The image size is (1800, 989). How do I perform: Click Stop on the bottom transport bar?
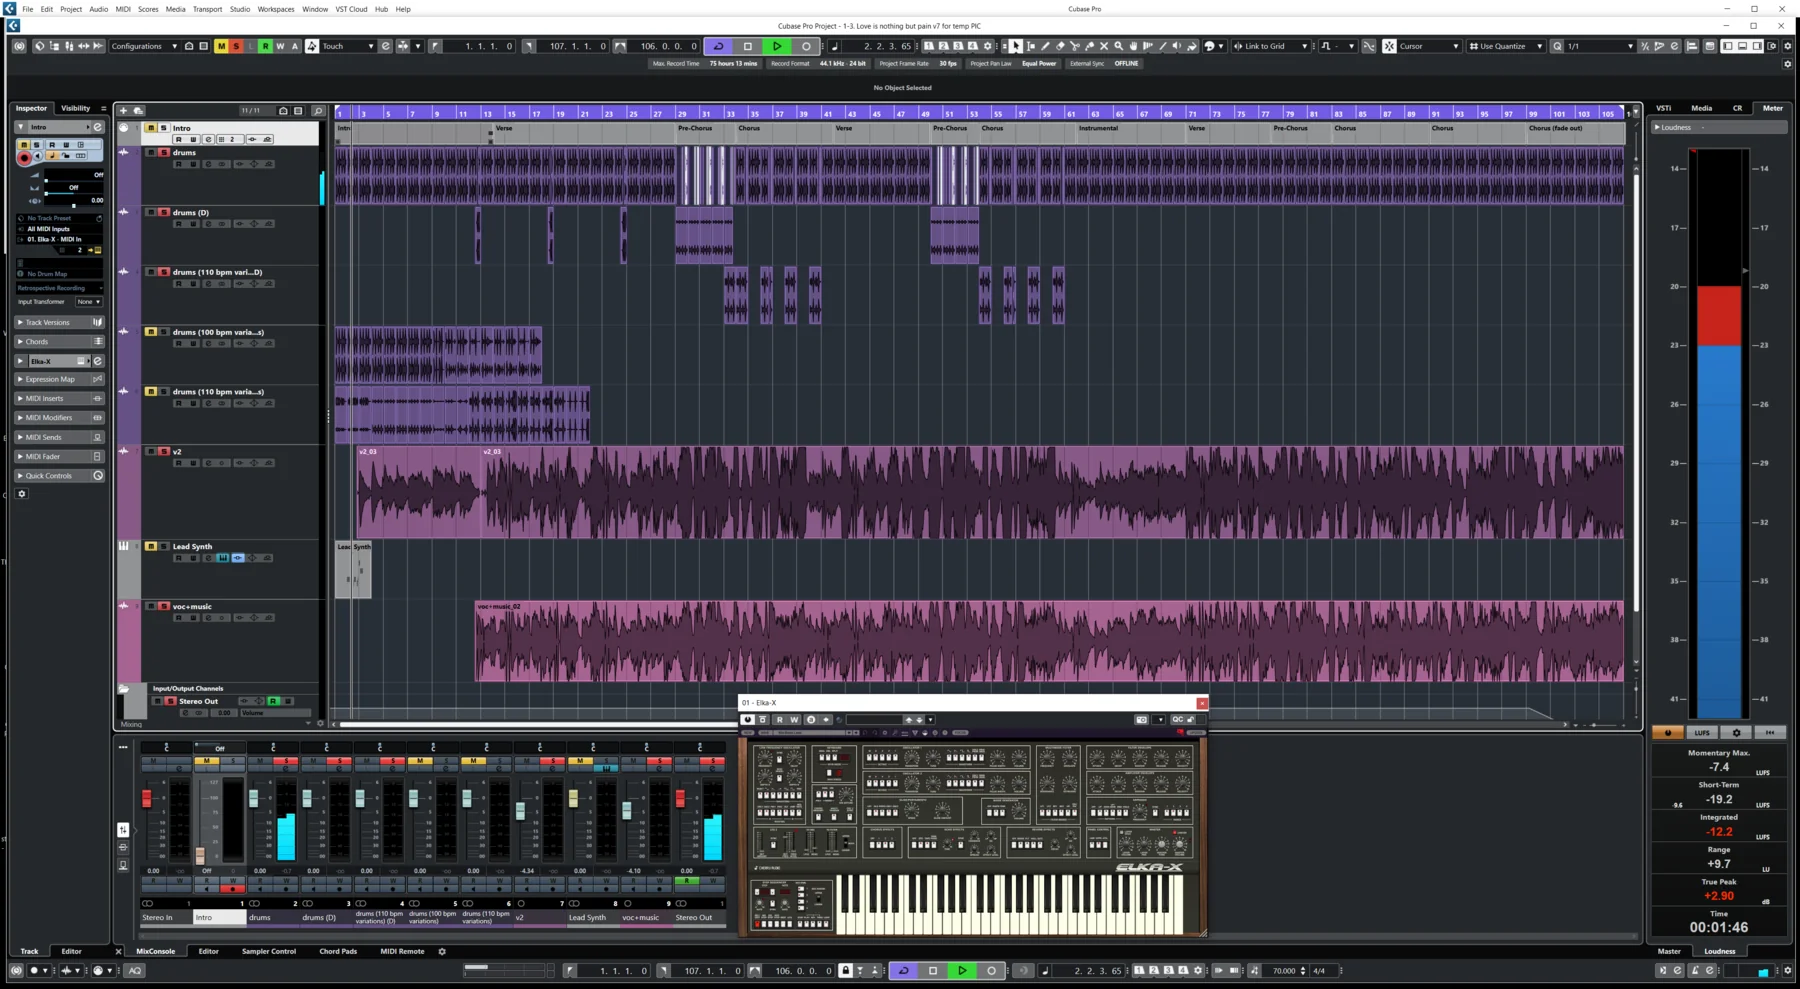(x=933, y=970)
